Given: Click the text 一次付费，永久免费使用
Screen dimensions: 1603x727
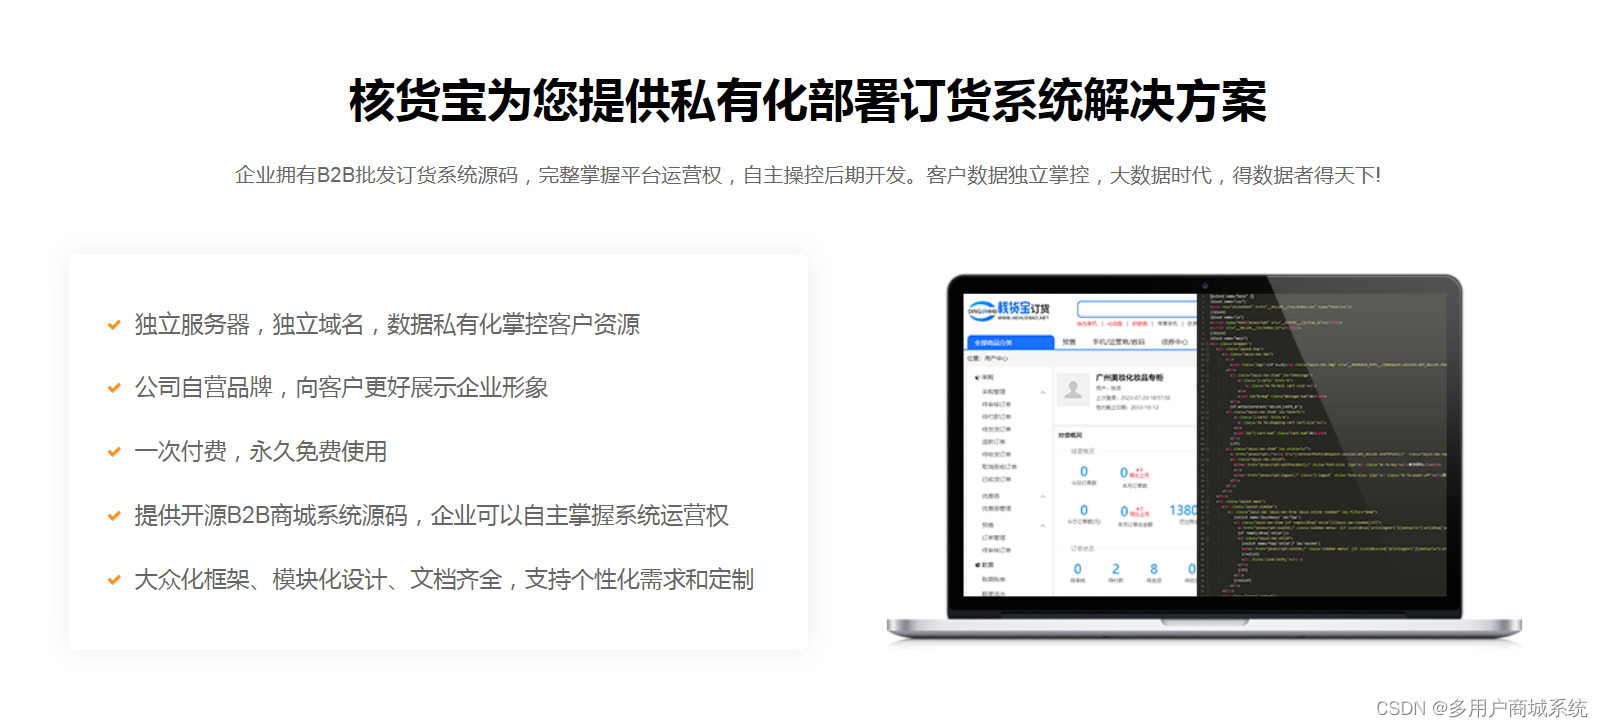Looking at the screenshot, I should point(261,452).
